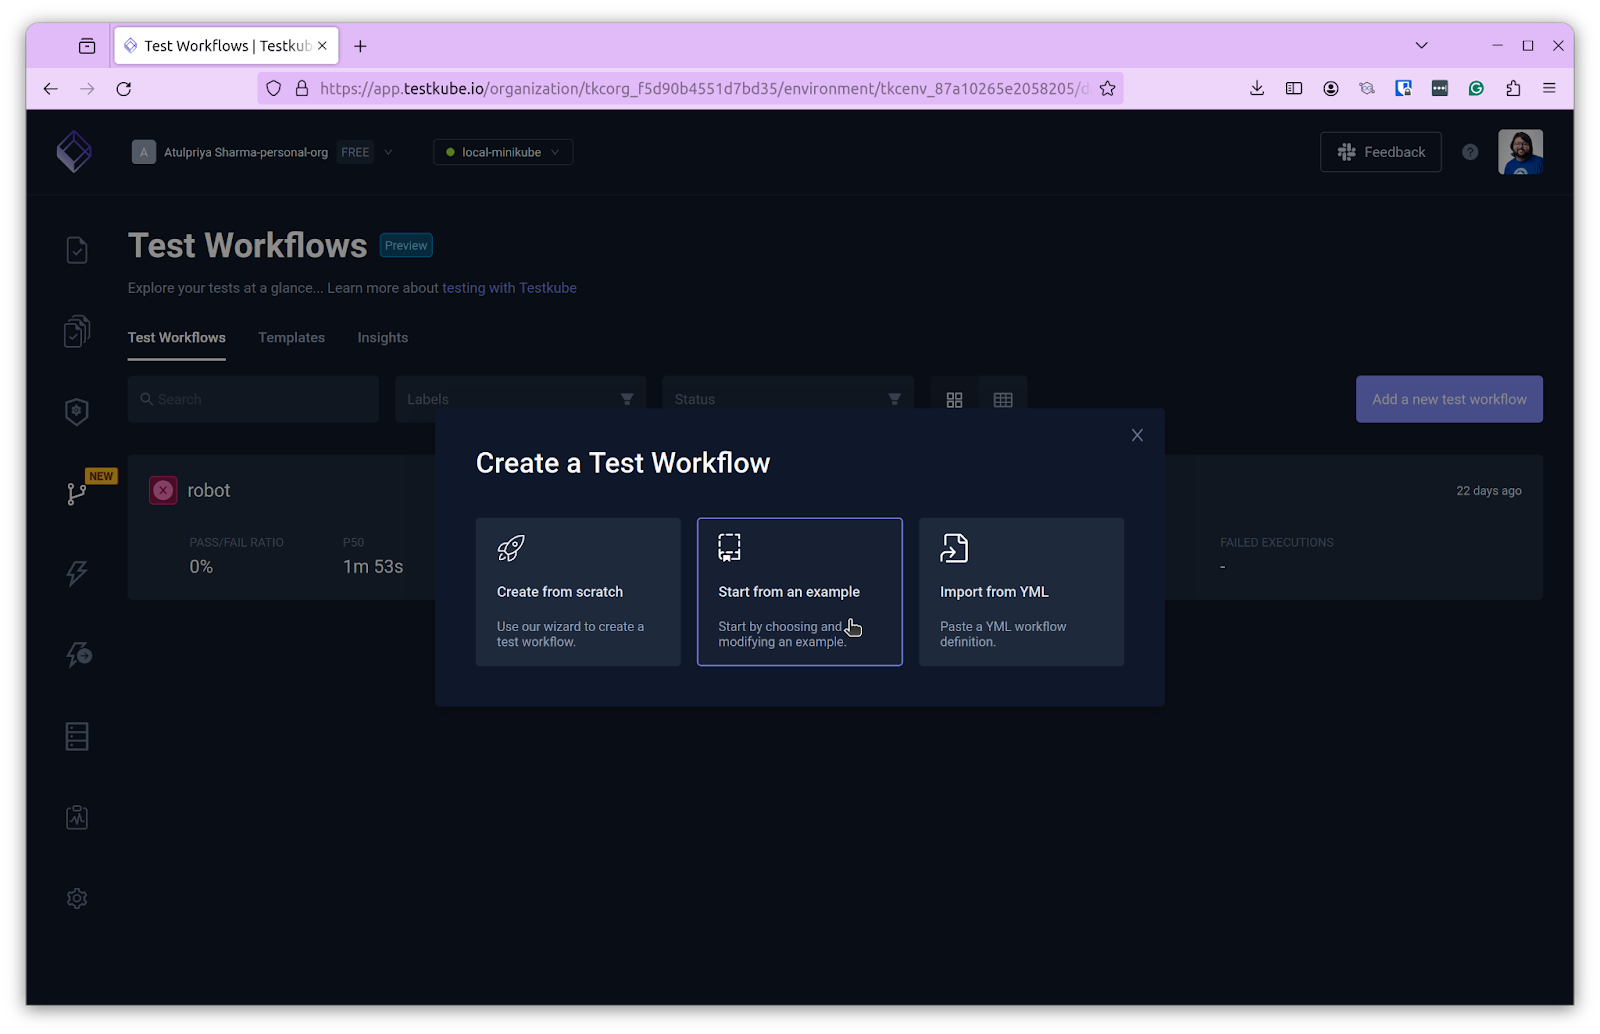Open the user avatar menu

coord(1520,152)
